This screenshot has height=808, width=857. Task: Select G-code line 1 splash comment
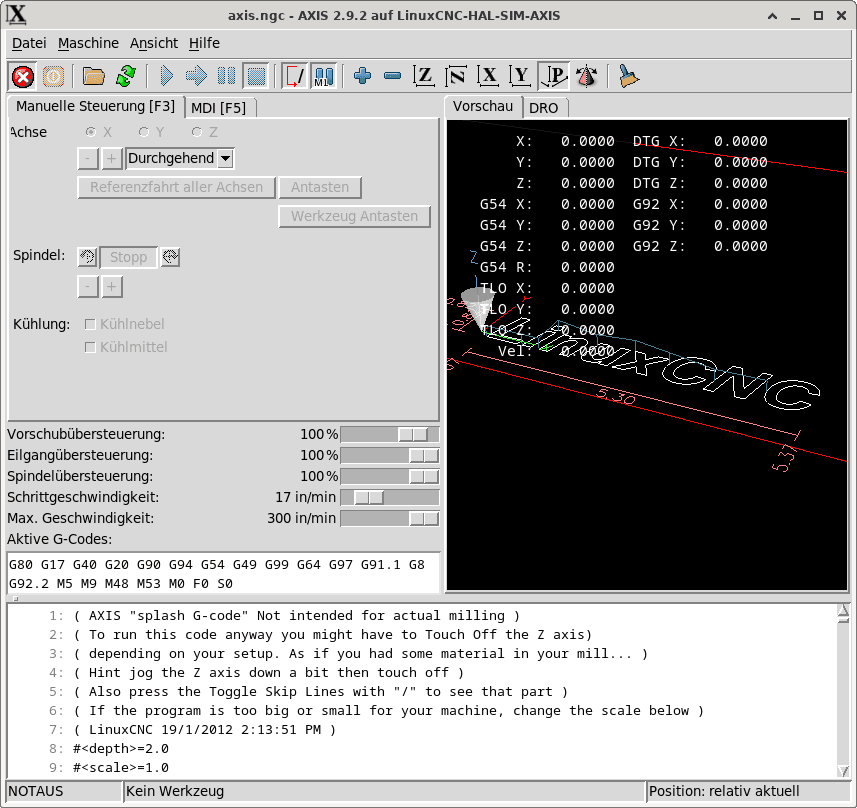click(x=296, y=616)
